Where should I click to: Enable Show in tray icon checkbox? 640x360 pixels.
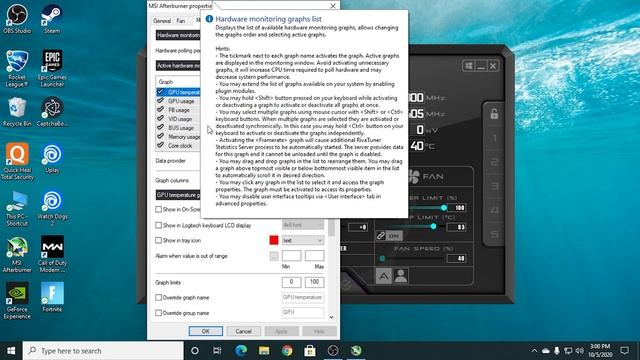[158, 240]
